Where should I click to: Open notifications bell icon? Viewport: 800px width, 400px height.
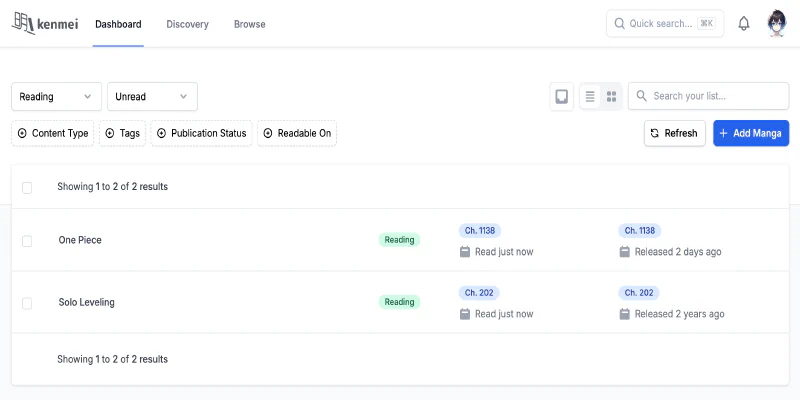tap(743, 24)
